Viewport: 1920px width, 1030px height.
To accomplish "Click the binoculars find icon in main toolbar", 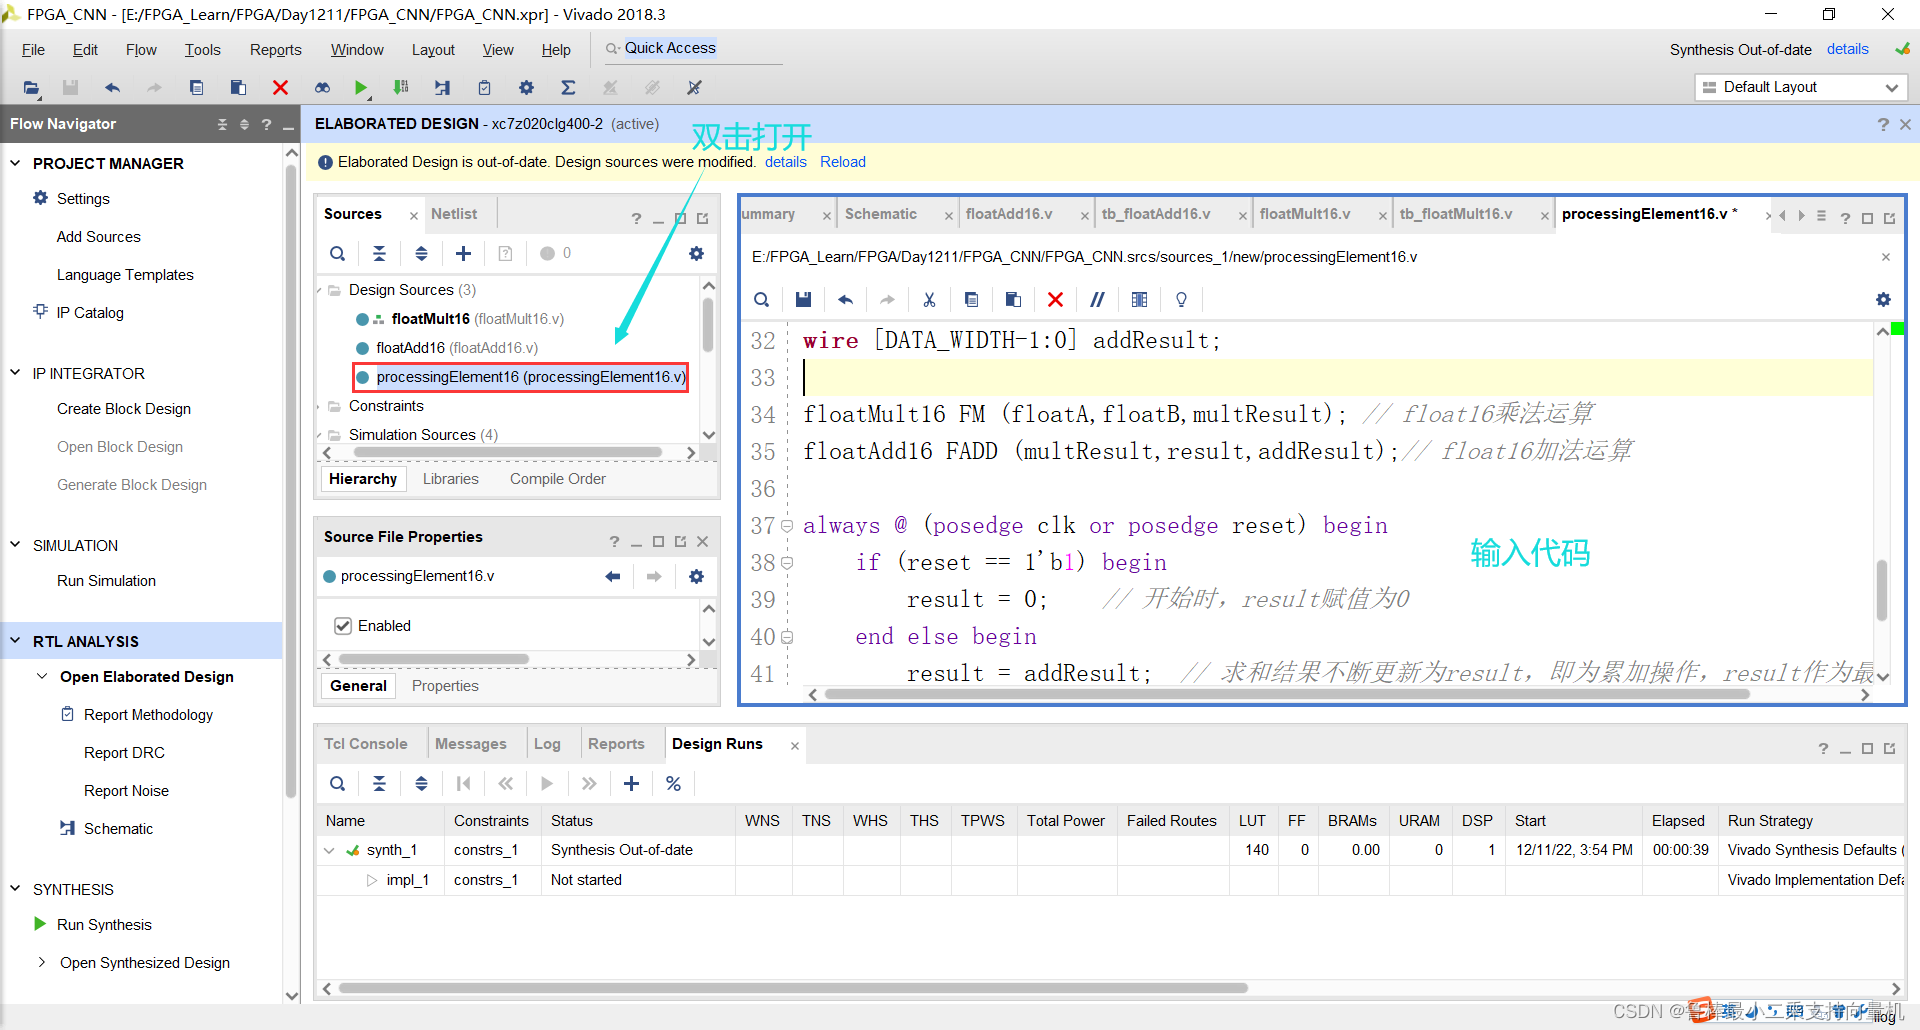I will pos(322,88).
